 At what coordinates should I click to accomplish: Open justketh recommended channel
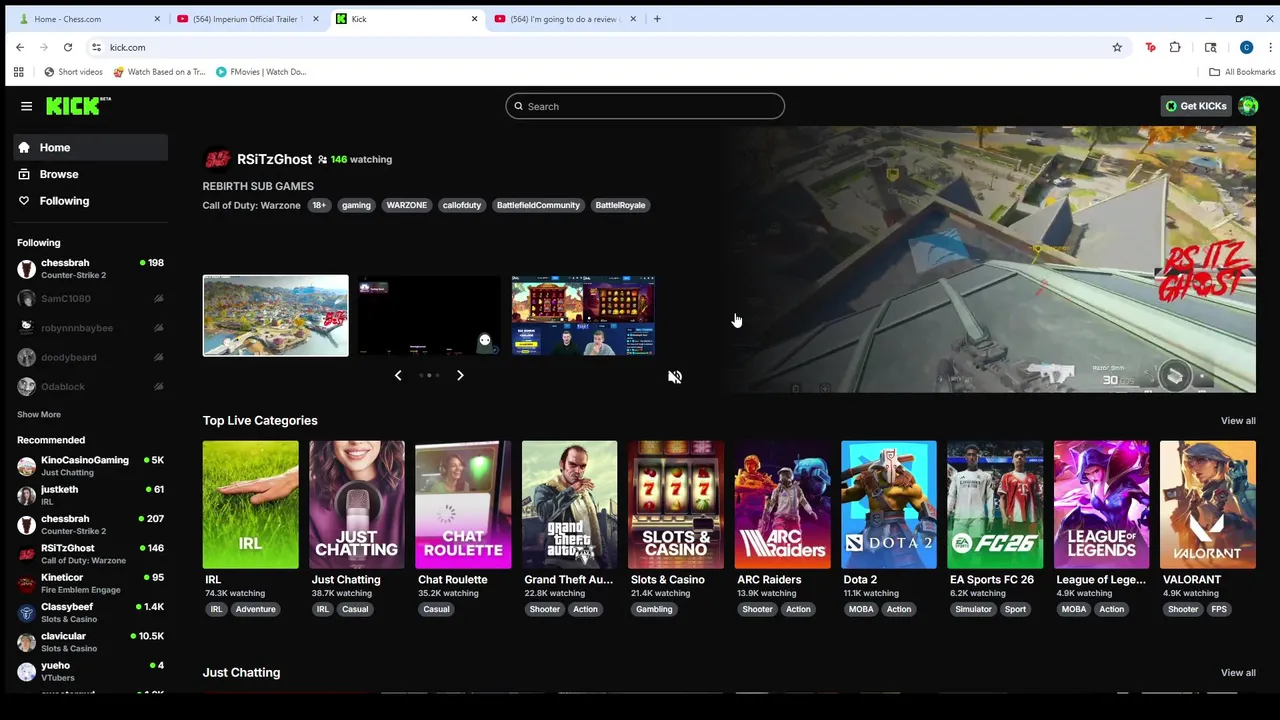[91, 495]
